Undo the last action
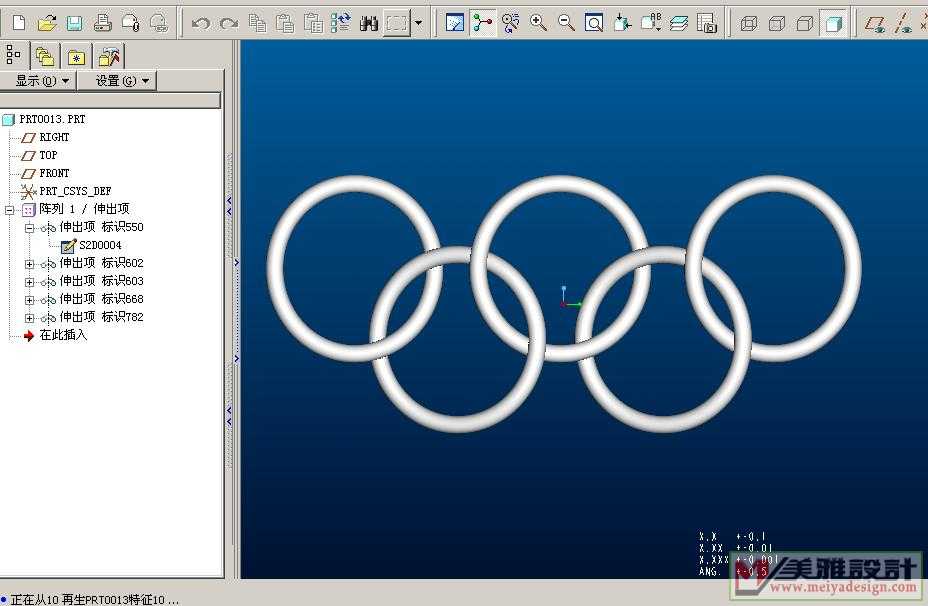This screenshot has height=606, width=928. [201, 24]
